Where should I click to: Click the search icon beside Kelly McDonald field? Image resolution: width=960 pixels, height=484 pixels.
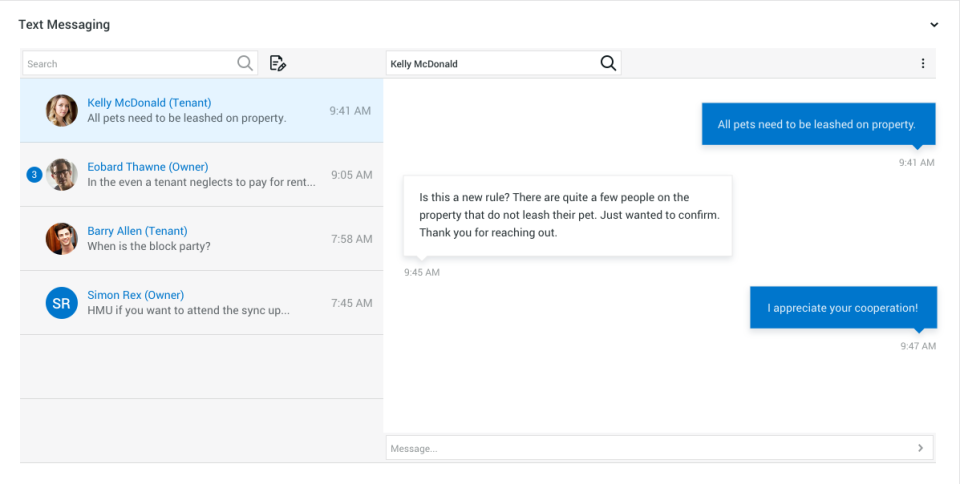[x=608, y=63]
